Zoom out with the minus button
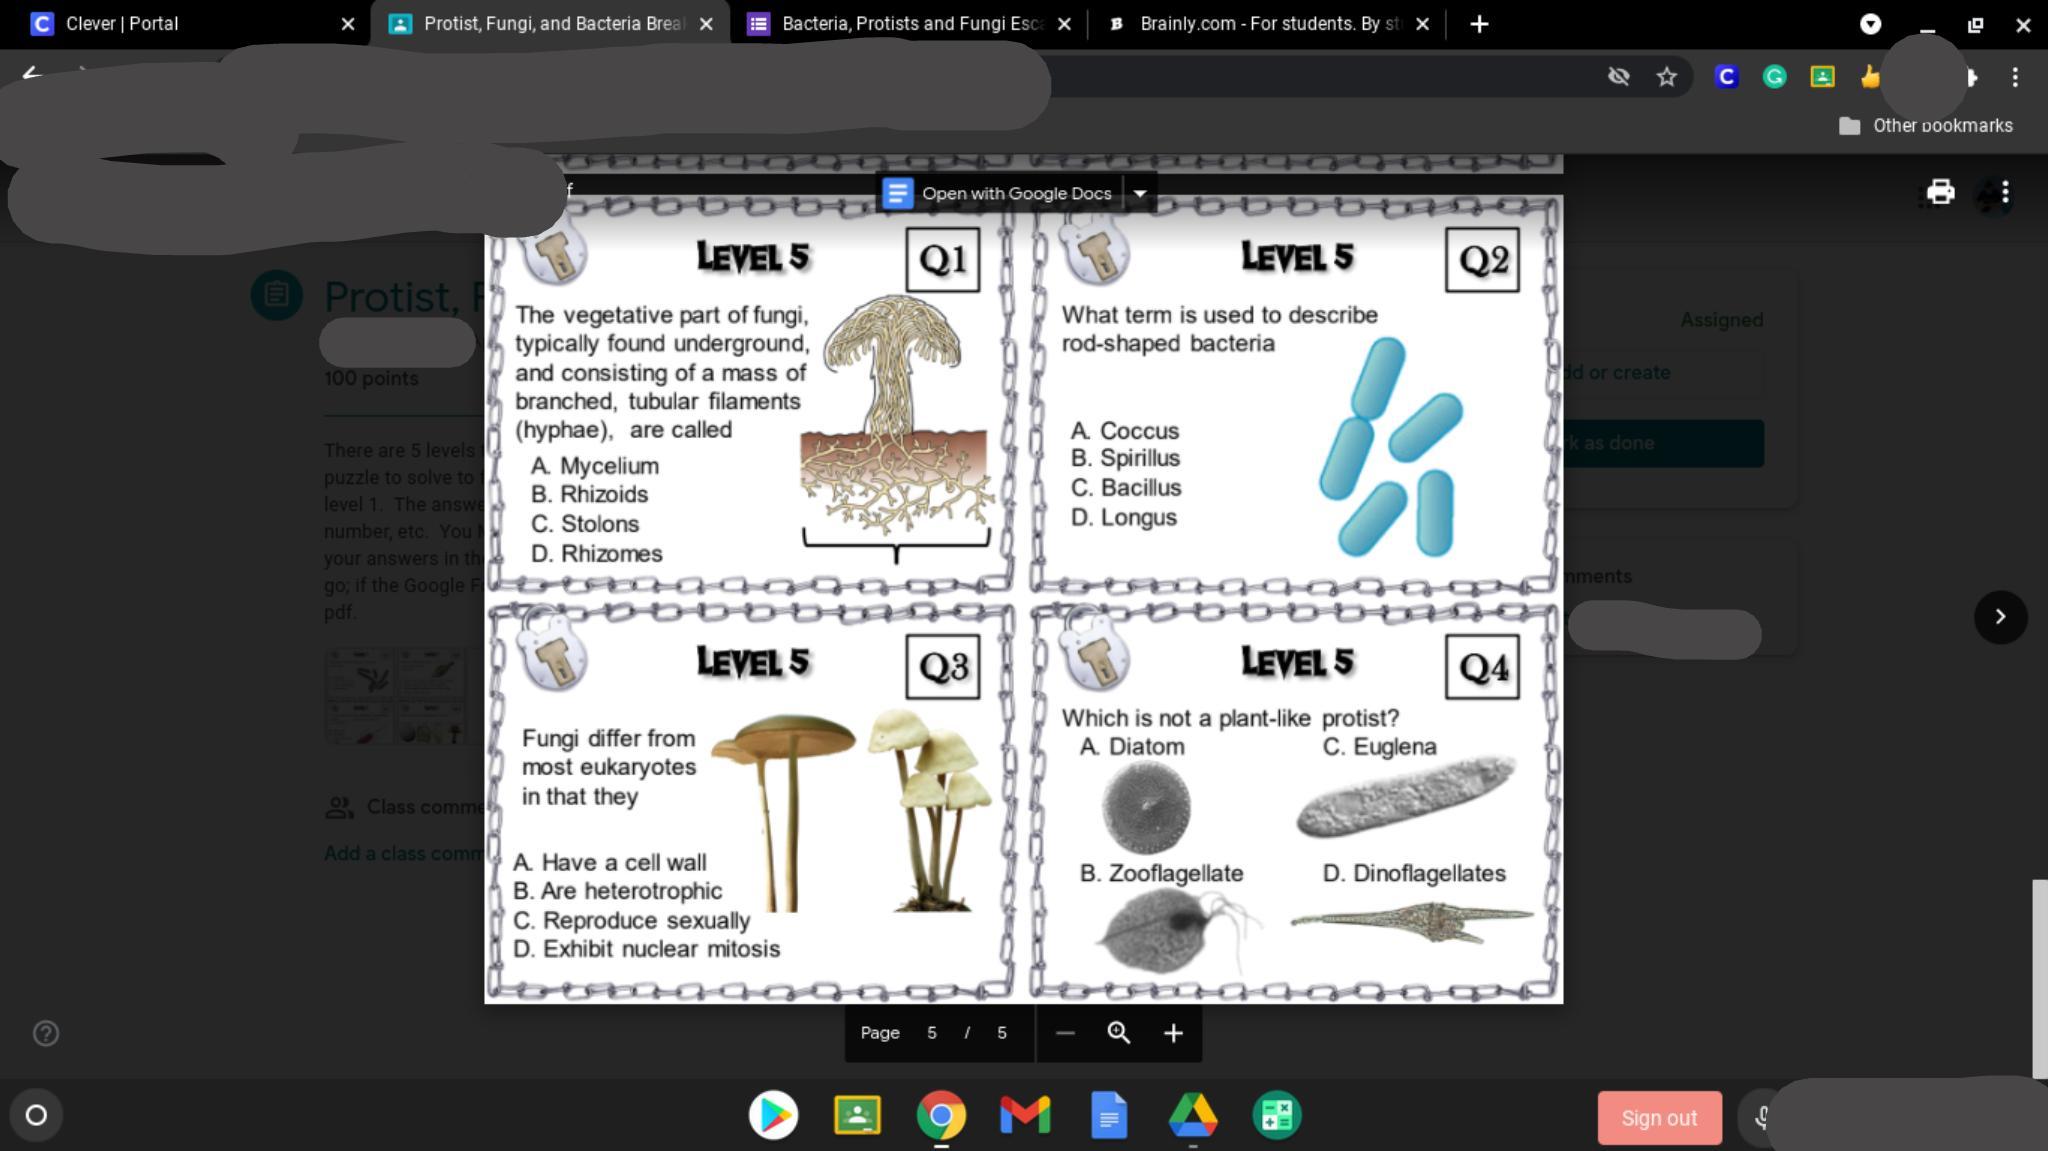 coord(1065,1032)
